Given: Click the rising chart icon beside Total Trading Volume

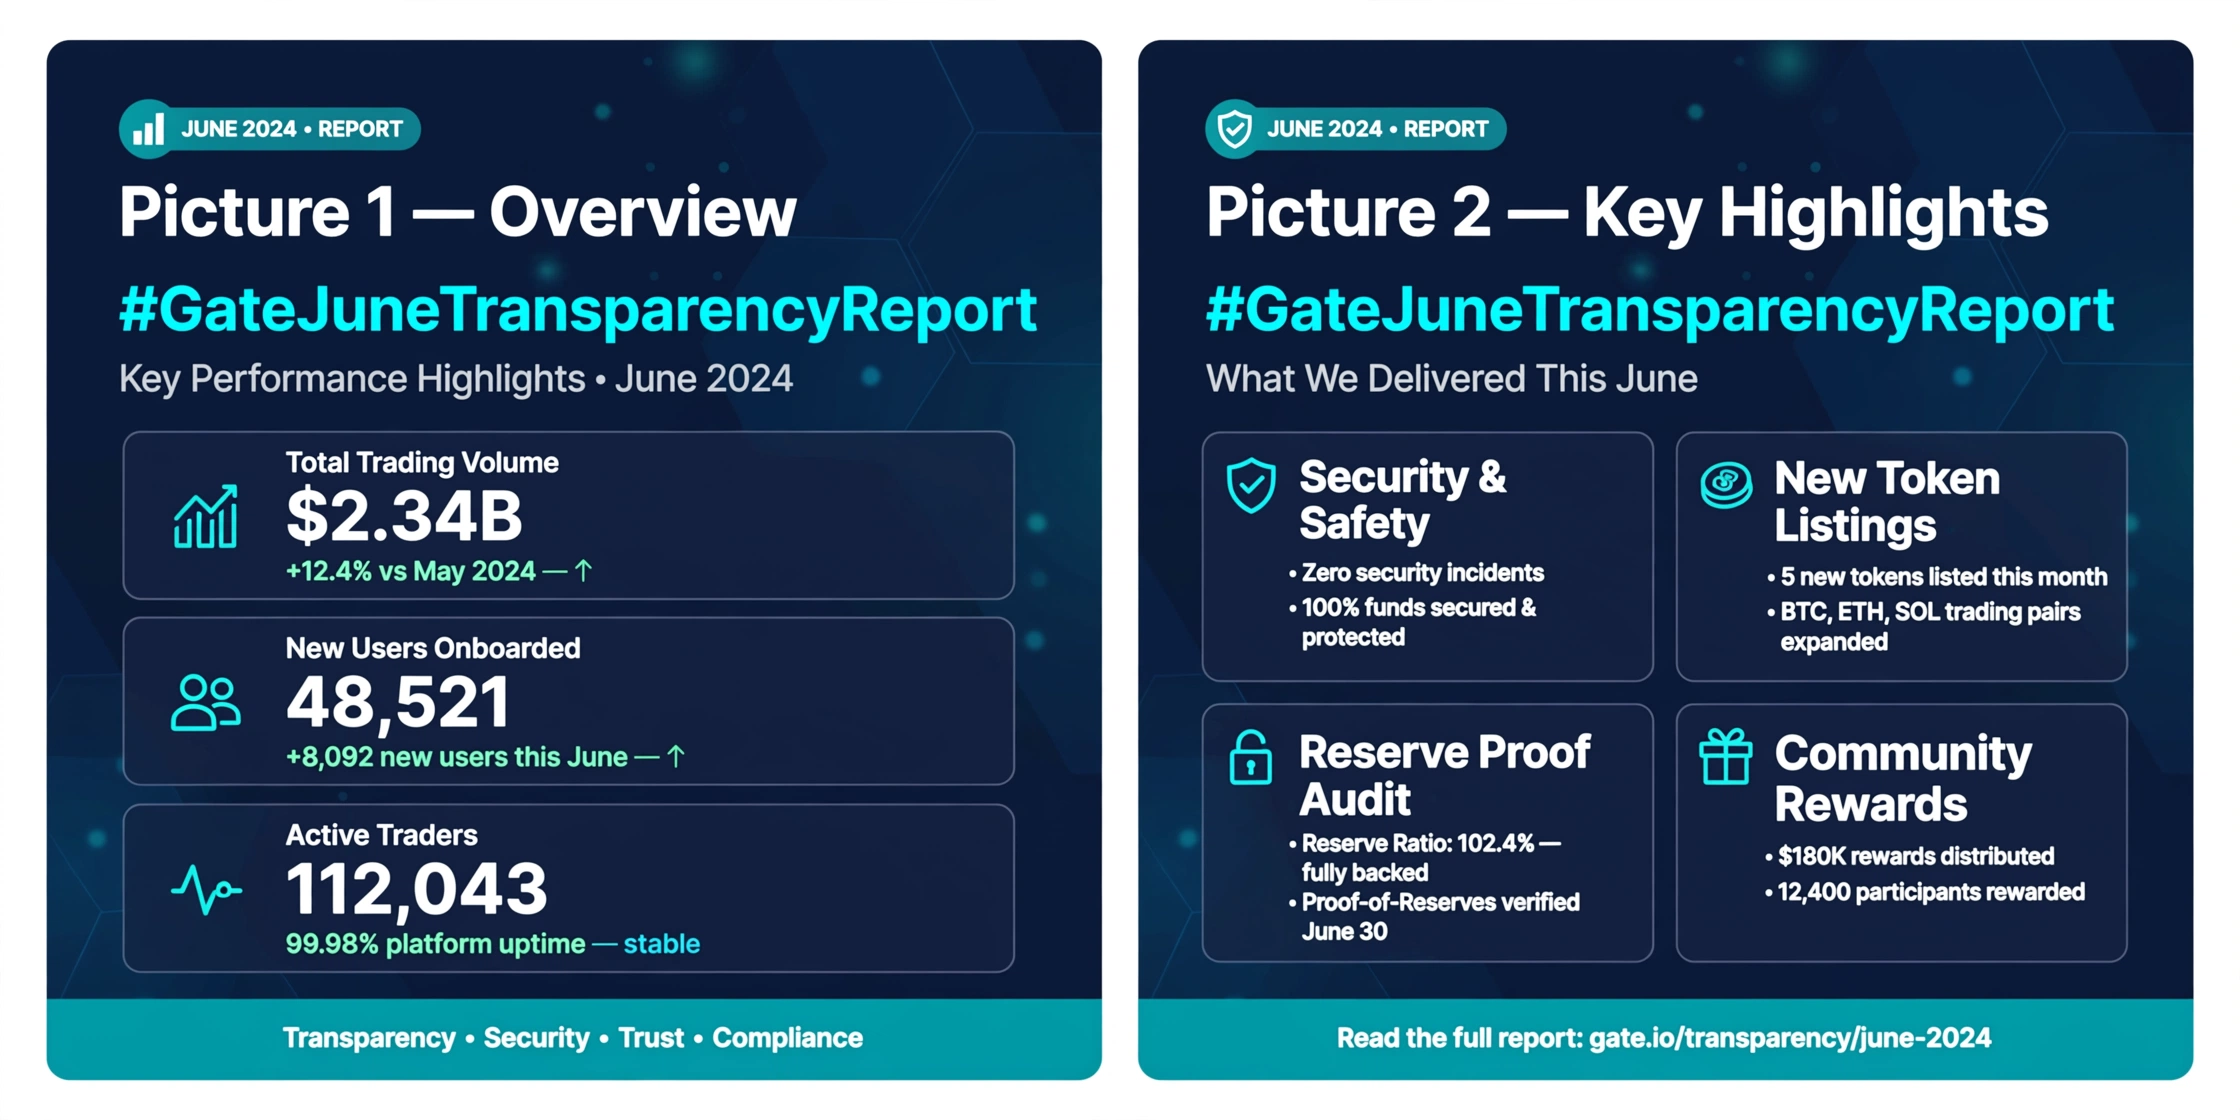Looking at the screenshot, I should tap(206, 517).
